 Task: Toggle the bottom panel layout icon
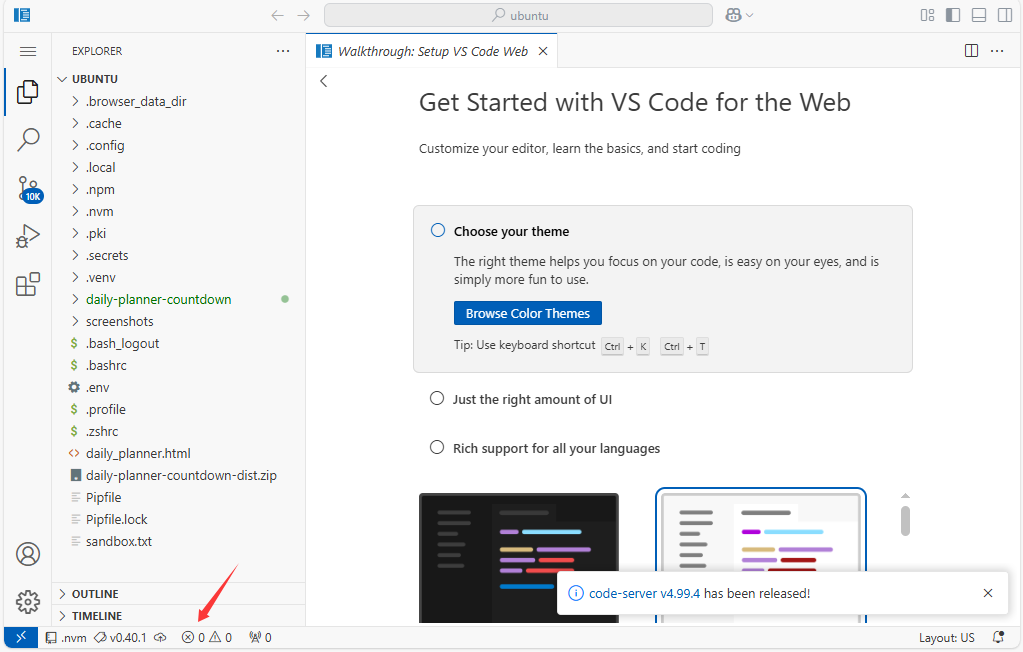(x=979, y=15)
